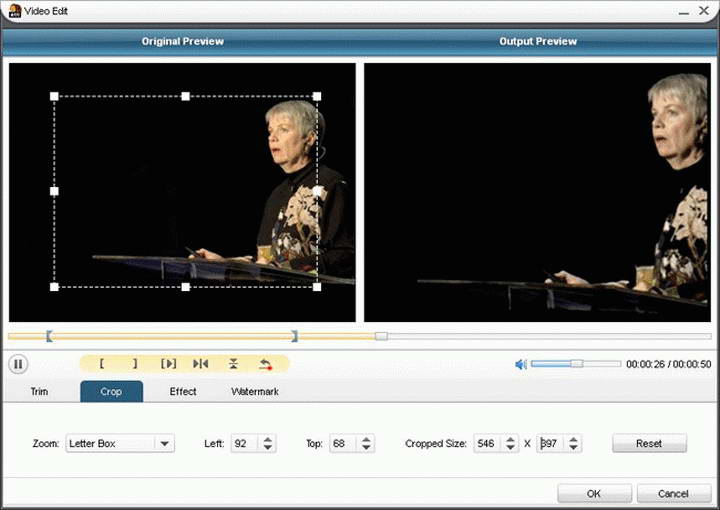This screenshot has width=720, height=510.
Task: Click the trim start marker on timeline
Action: click(49, 336)
